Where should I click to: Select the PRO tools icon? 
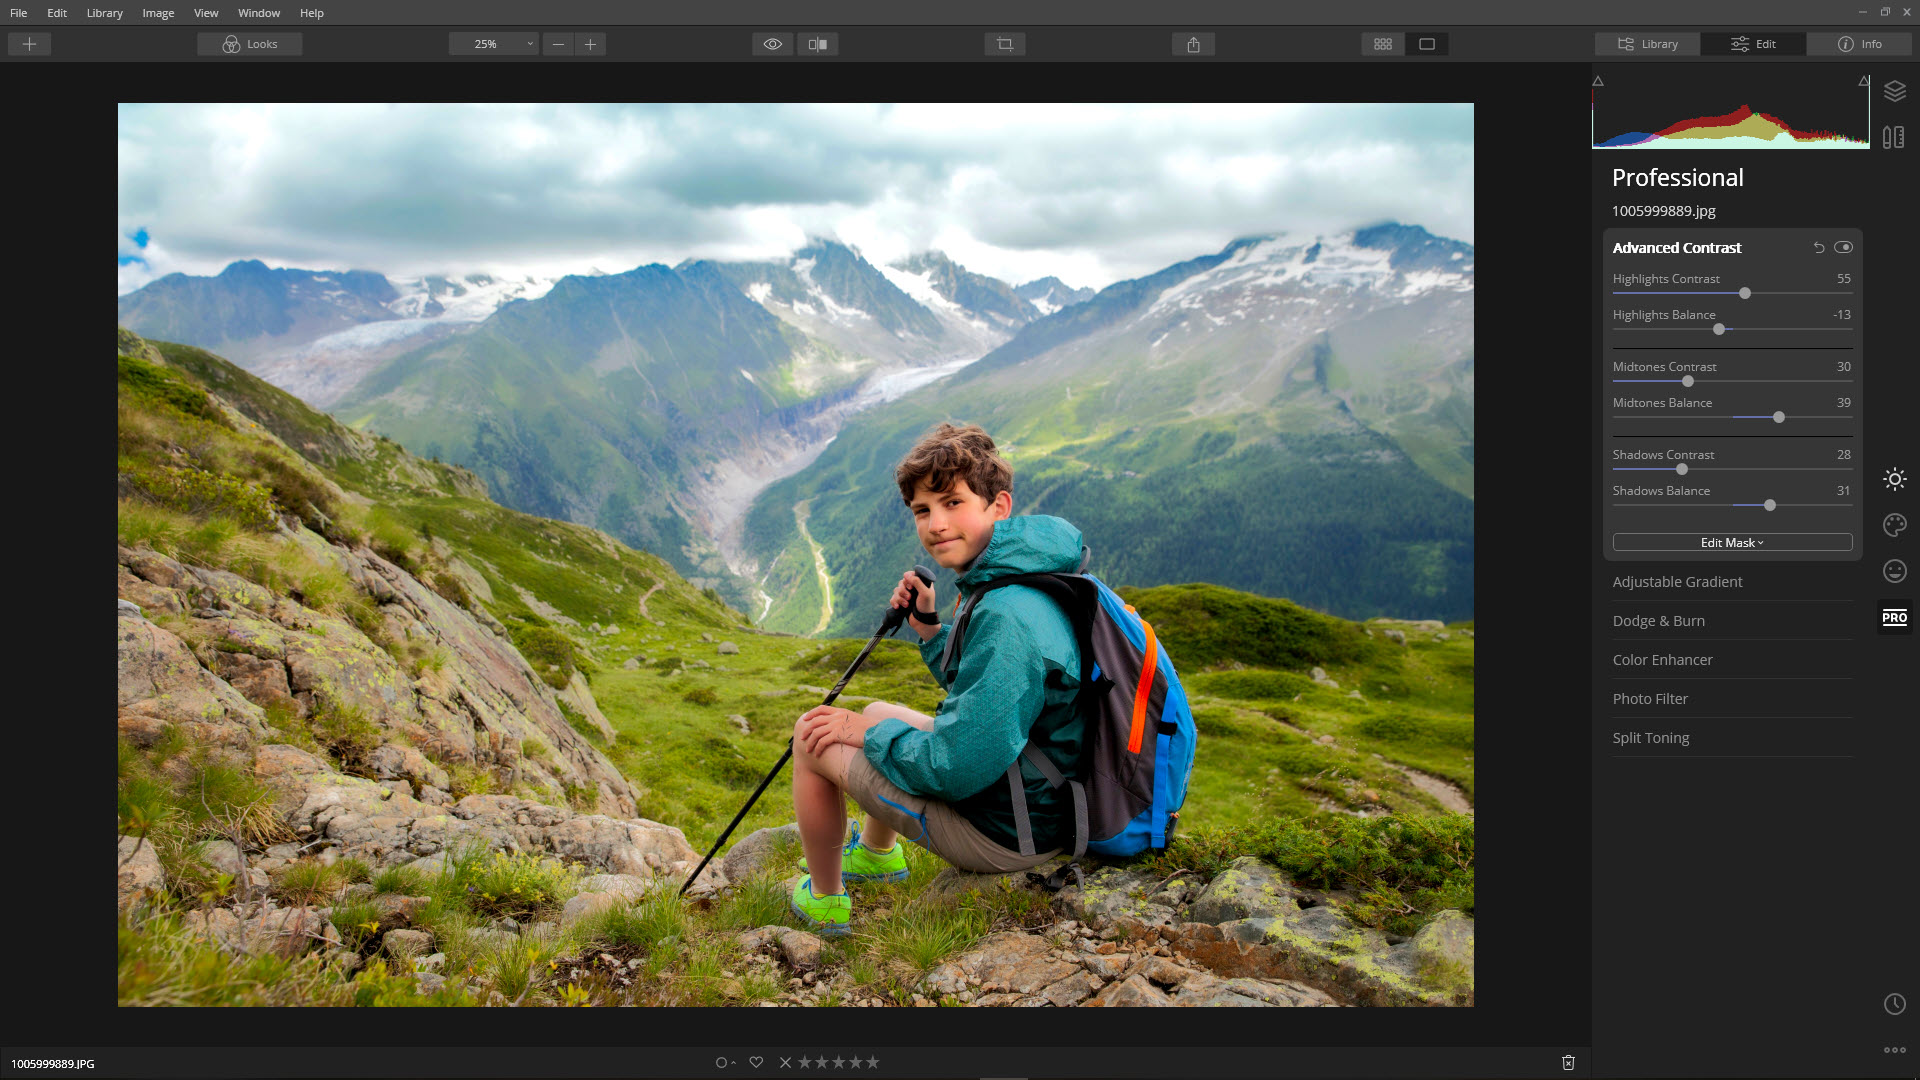[x=1895, y=617]
